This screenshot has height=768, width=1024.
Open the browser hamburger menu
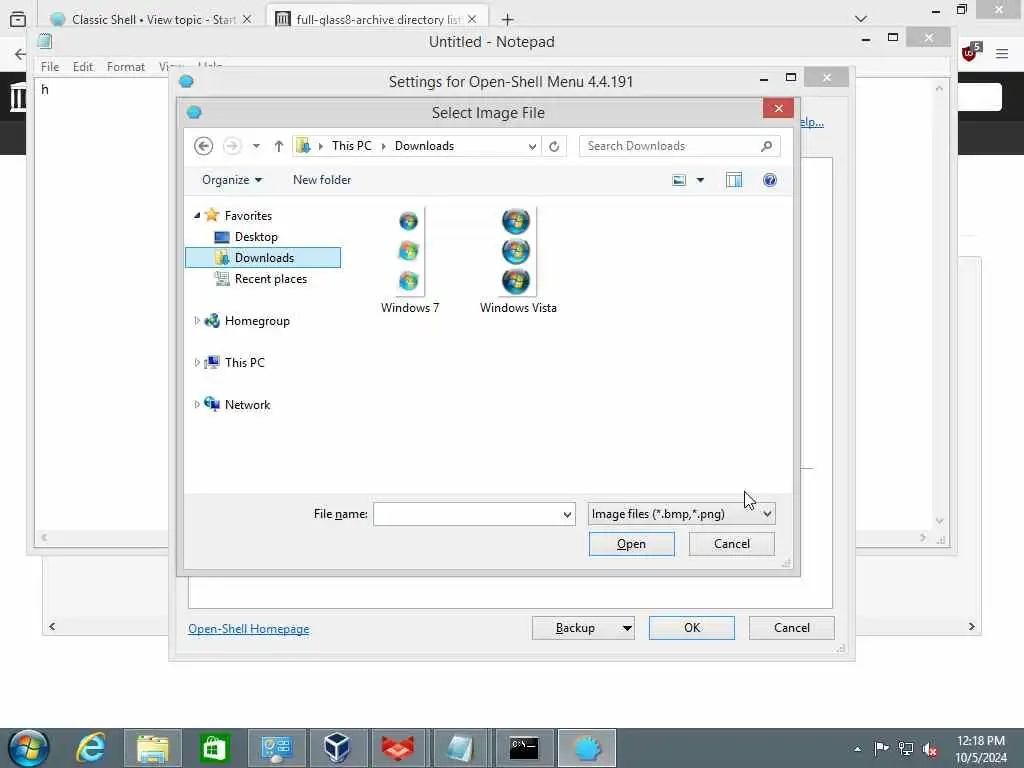click(x=1002, y=54)
